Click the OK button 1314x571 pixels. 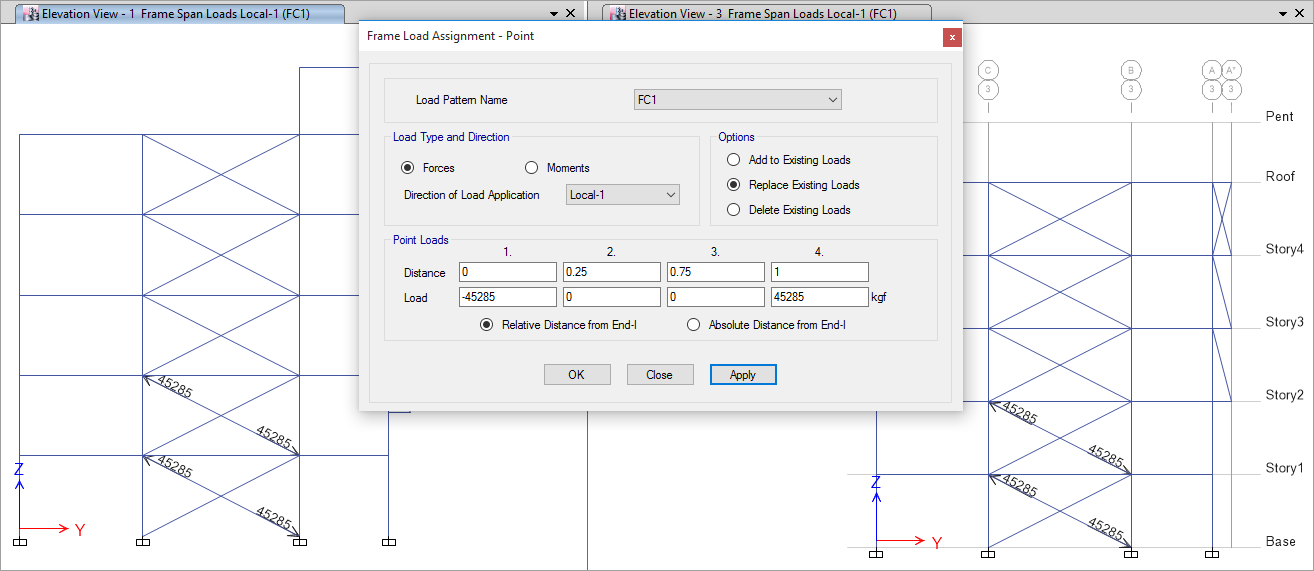tap(577, 375)
